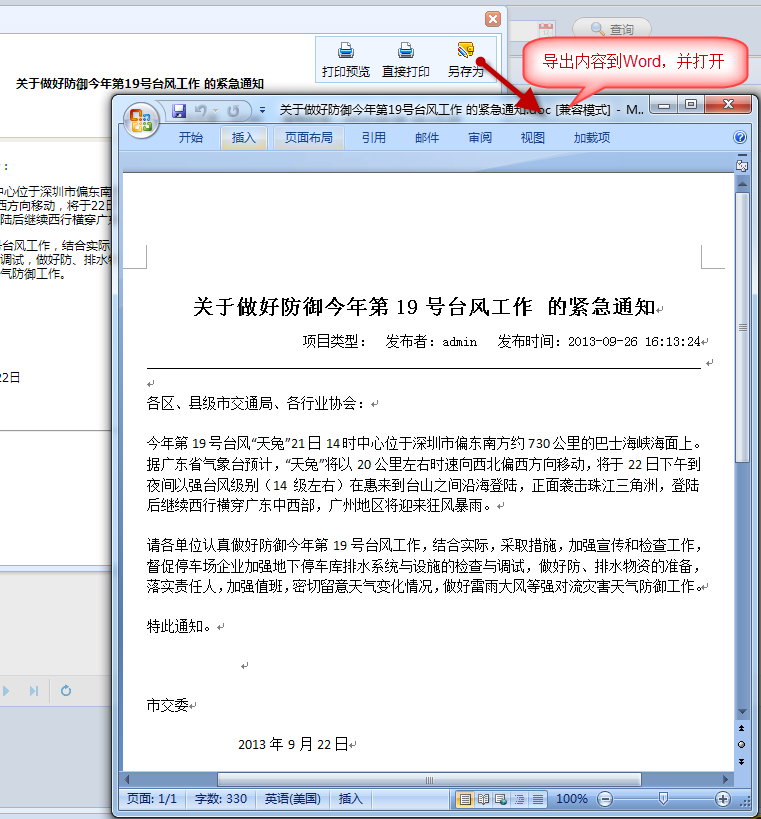This screenshot has height=819, width=761.
Task: Open the 审阅 ribbon tab
Action: pos(480,138)
